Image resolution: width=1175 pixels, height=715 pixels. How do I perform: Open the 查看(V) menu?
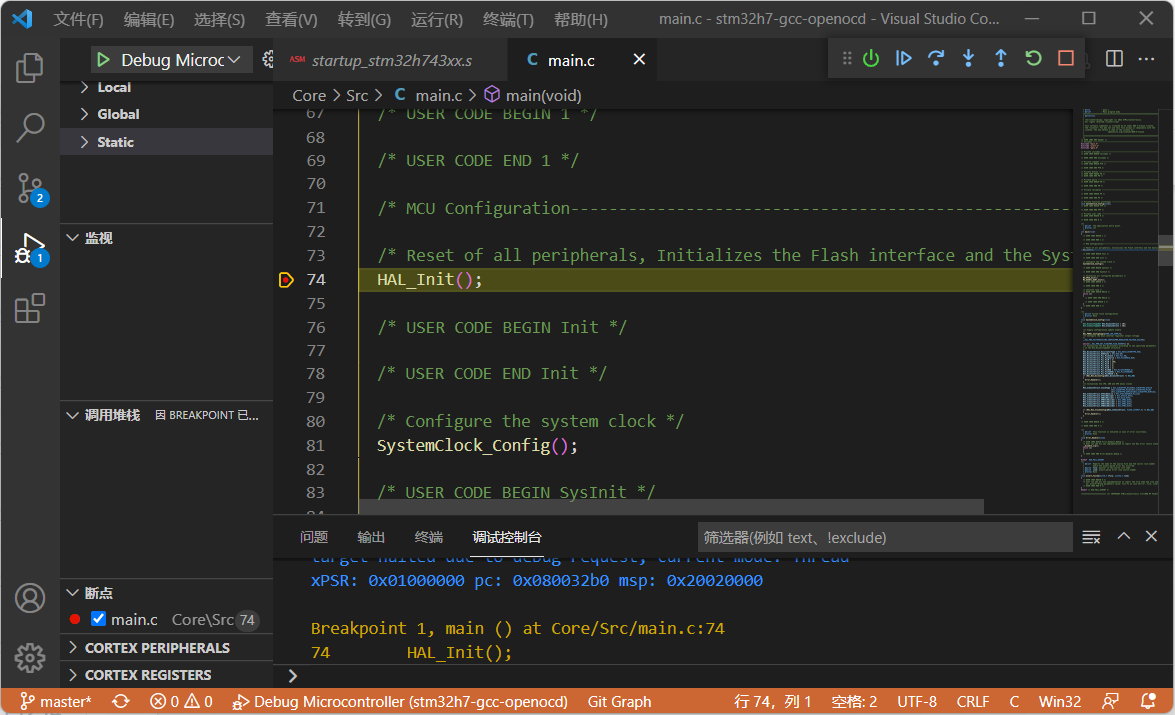coord(292,19)
